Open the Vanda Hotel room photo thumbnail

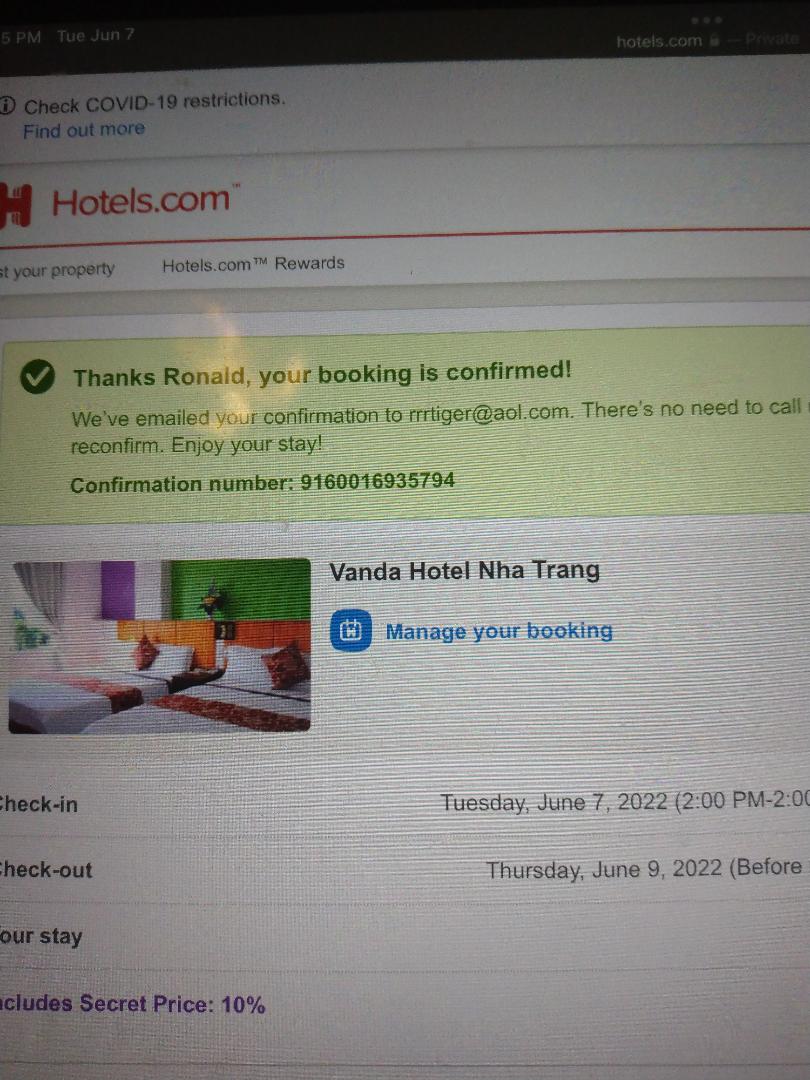pos(159,645)
